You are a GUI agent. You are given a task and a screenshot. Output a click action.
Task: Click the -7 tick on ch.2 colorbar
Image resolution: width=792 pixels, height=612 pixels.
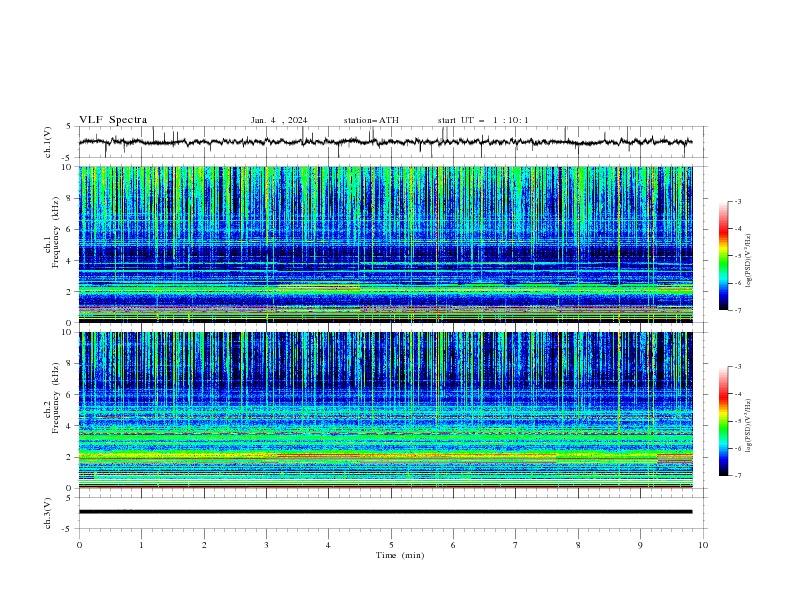pyautogui.click(x=738, y=475)
